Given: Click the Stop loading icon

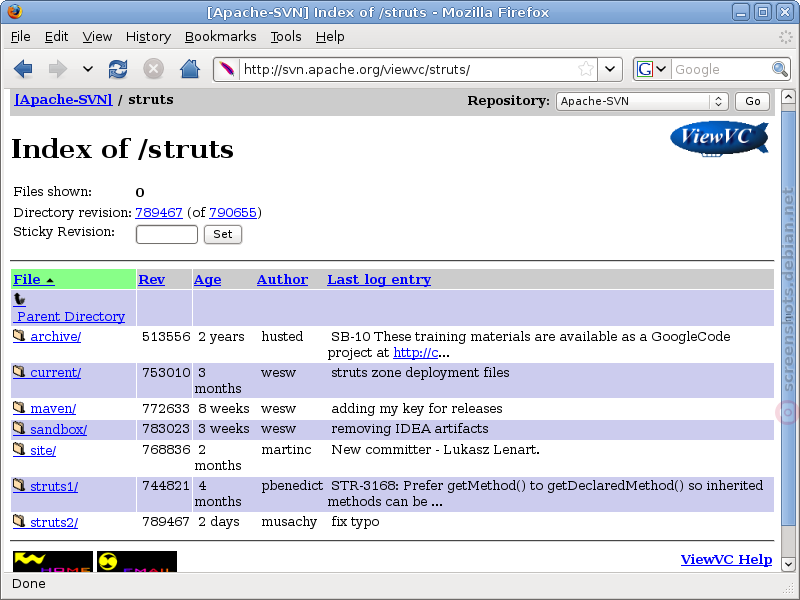Looking at the screenshot, I should click(153, 69).
